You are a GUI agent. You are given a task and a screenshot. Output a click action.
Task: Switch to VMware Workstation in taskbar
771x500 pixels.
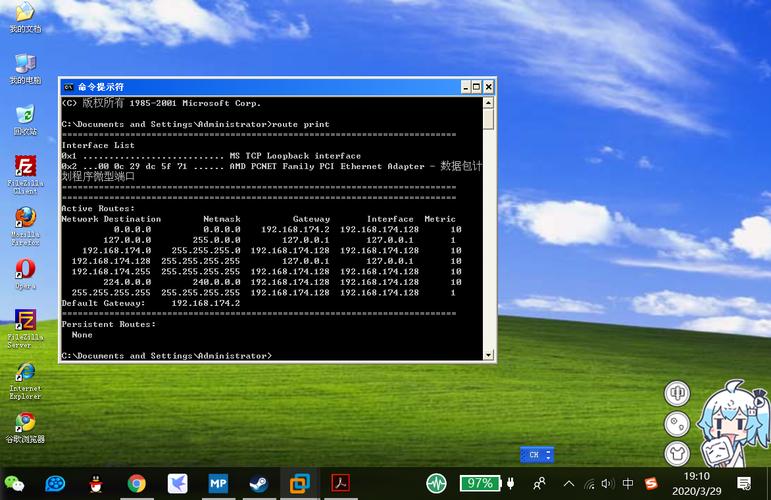[x=299, y=484]
